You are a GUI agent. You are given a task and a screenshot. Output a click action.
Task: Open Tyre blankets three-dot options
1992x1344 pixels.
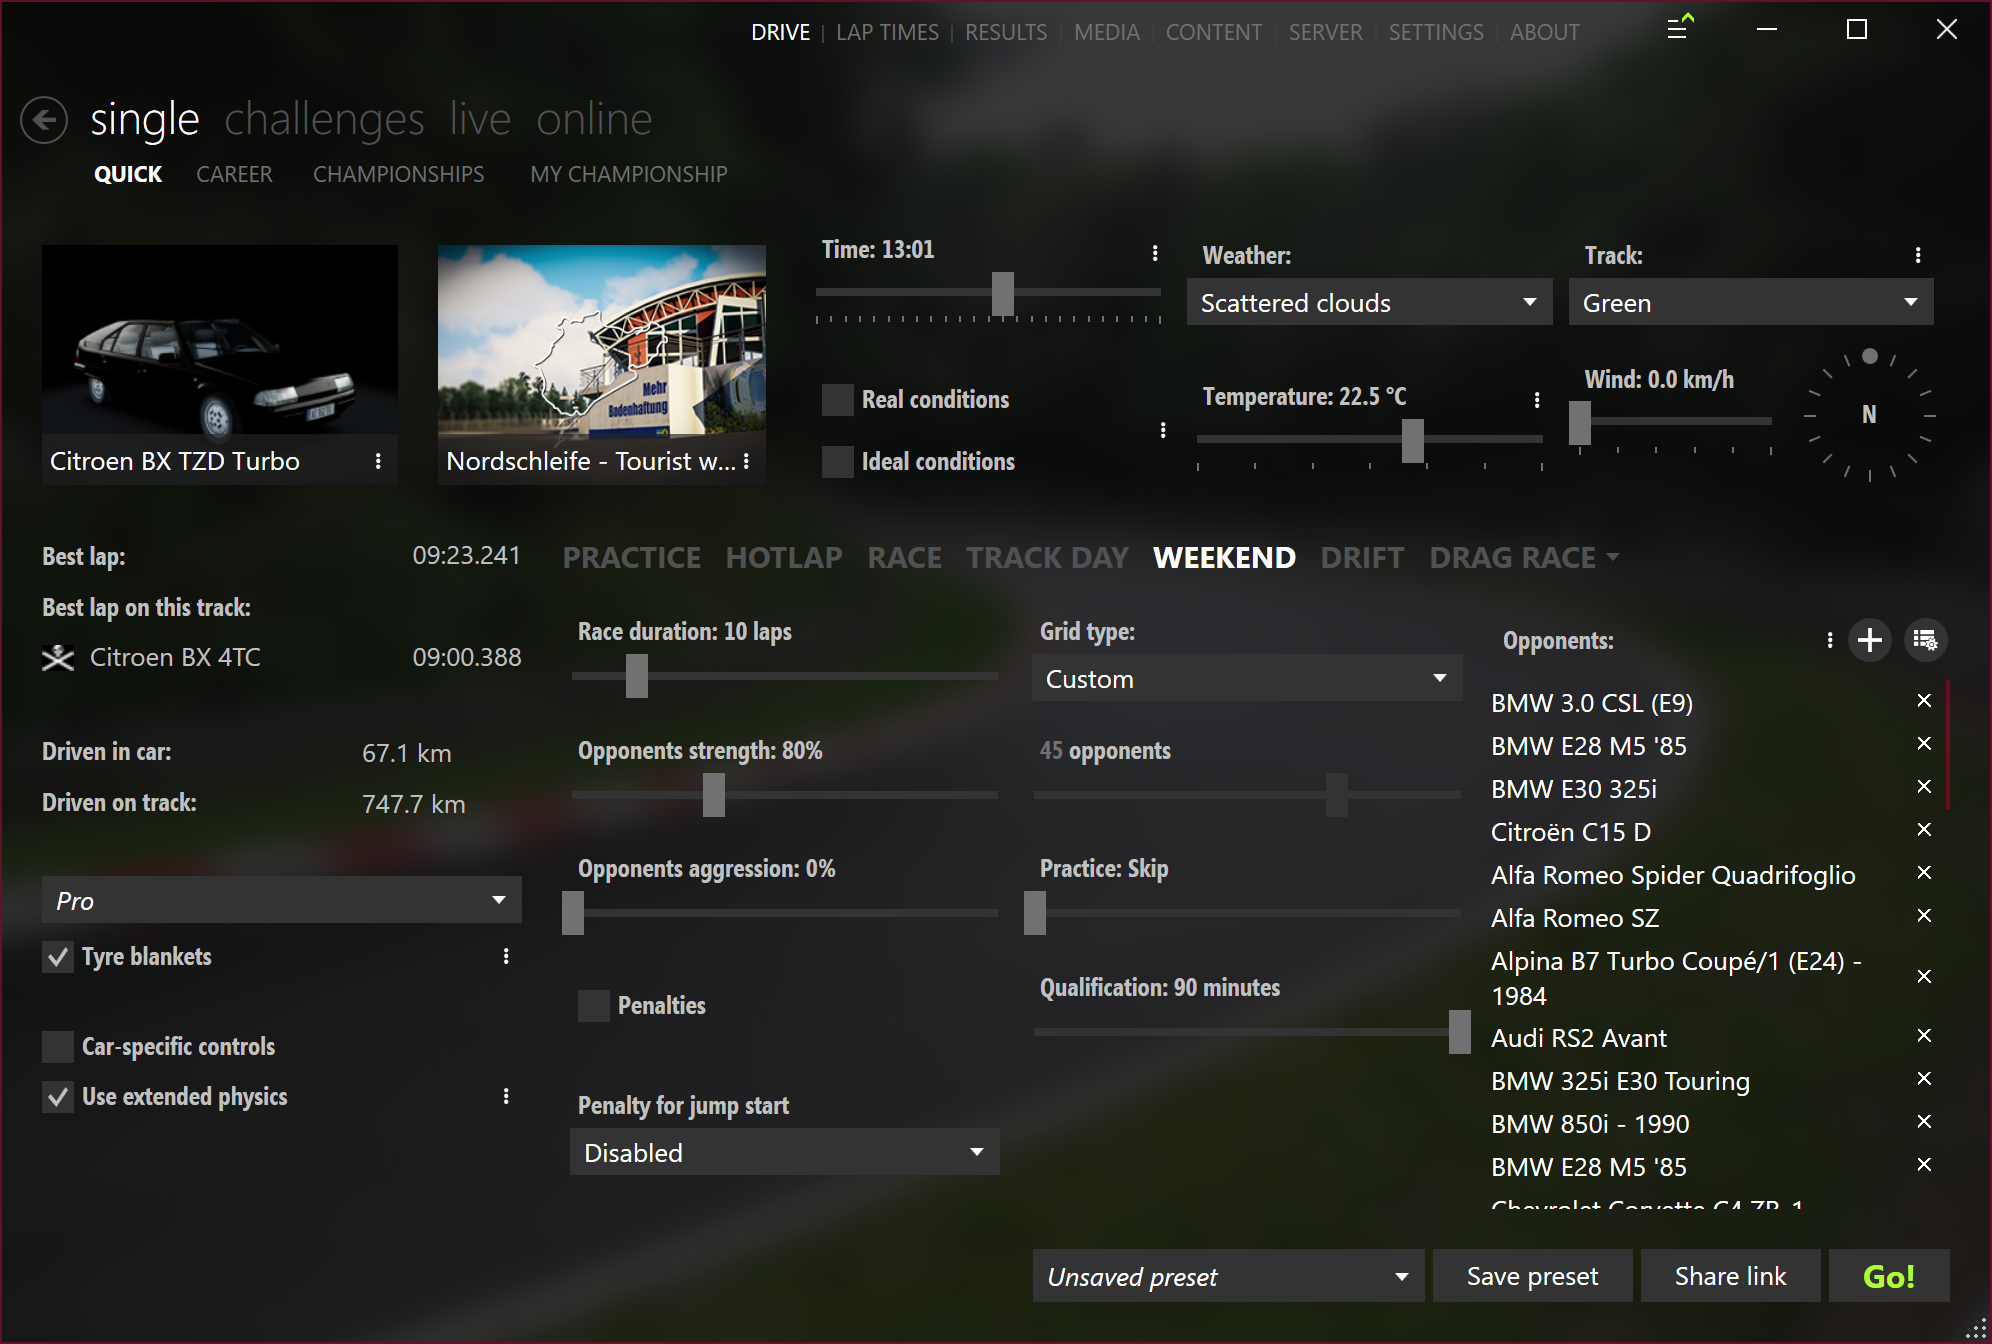point(506,956)
